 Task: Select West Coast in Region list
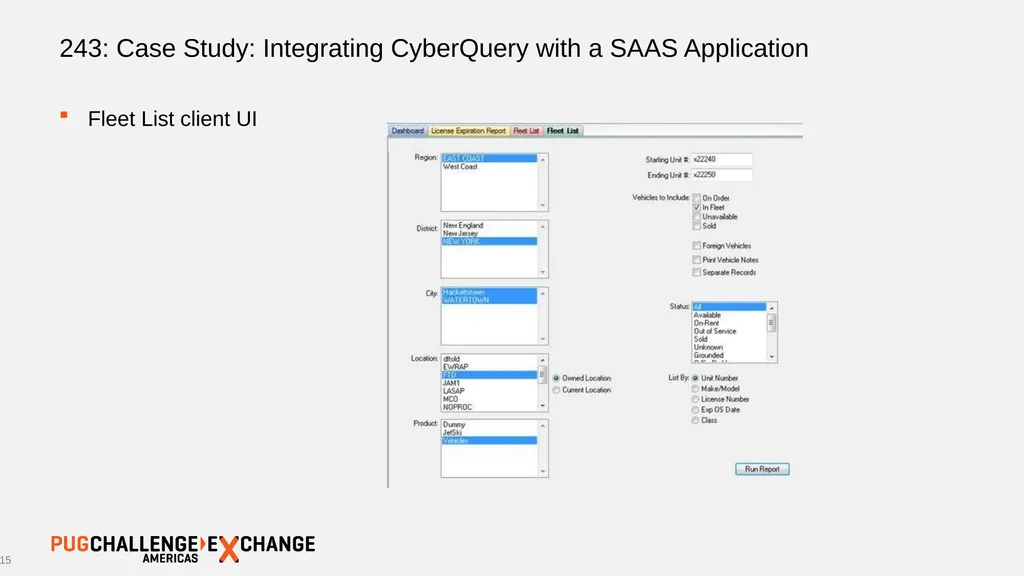(489, 167)
